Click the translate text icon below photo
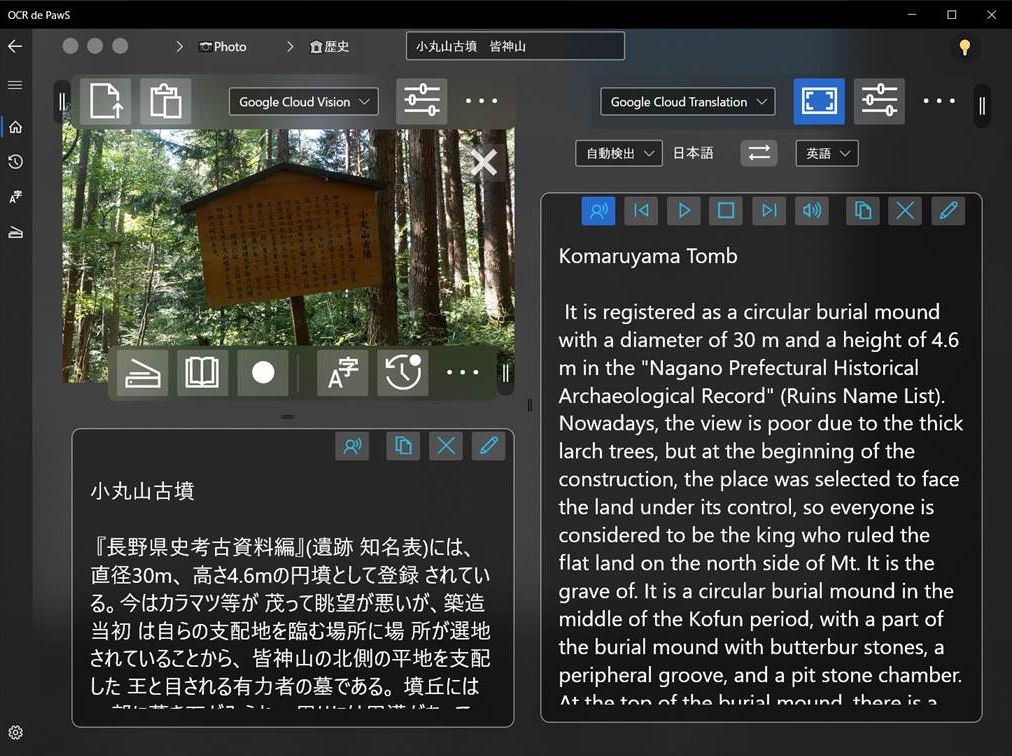This screenshot has height=756, width=1012. 342,373
